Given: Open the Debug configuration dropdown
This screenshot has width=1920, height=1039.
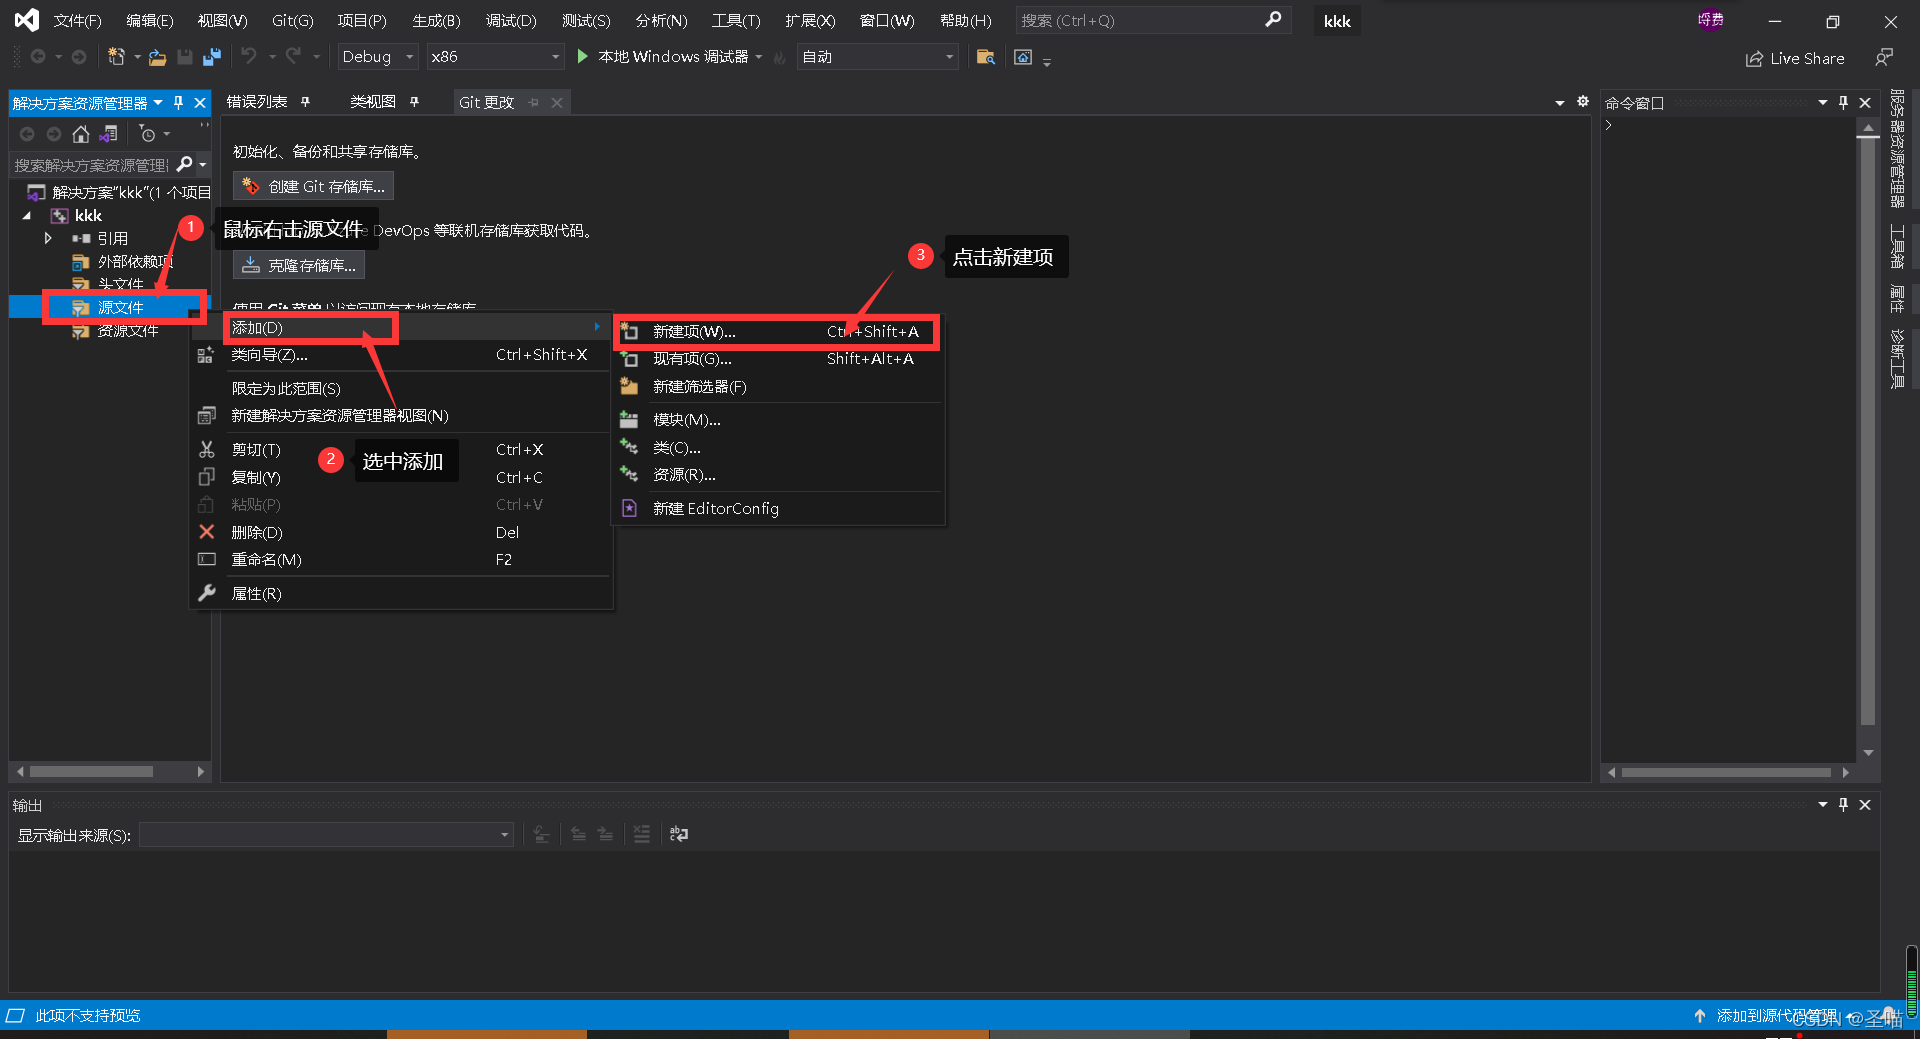Looking at the screenshot, I should [377, 57].
